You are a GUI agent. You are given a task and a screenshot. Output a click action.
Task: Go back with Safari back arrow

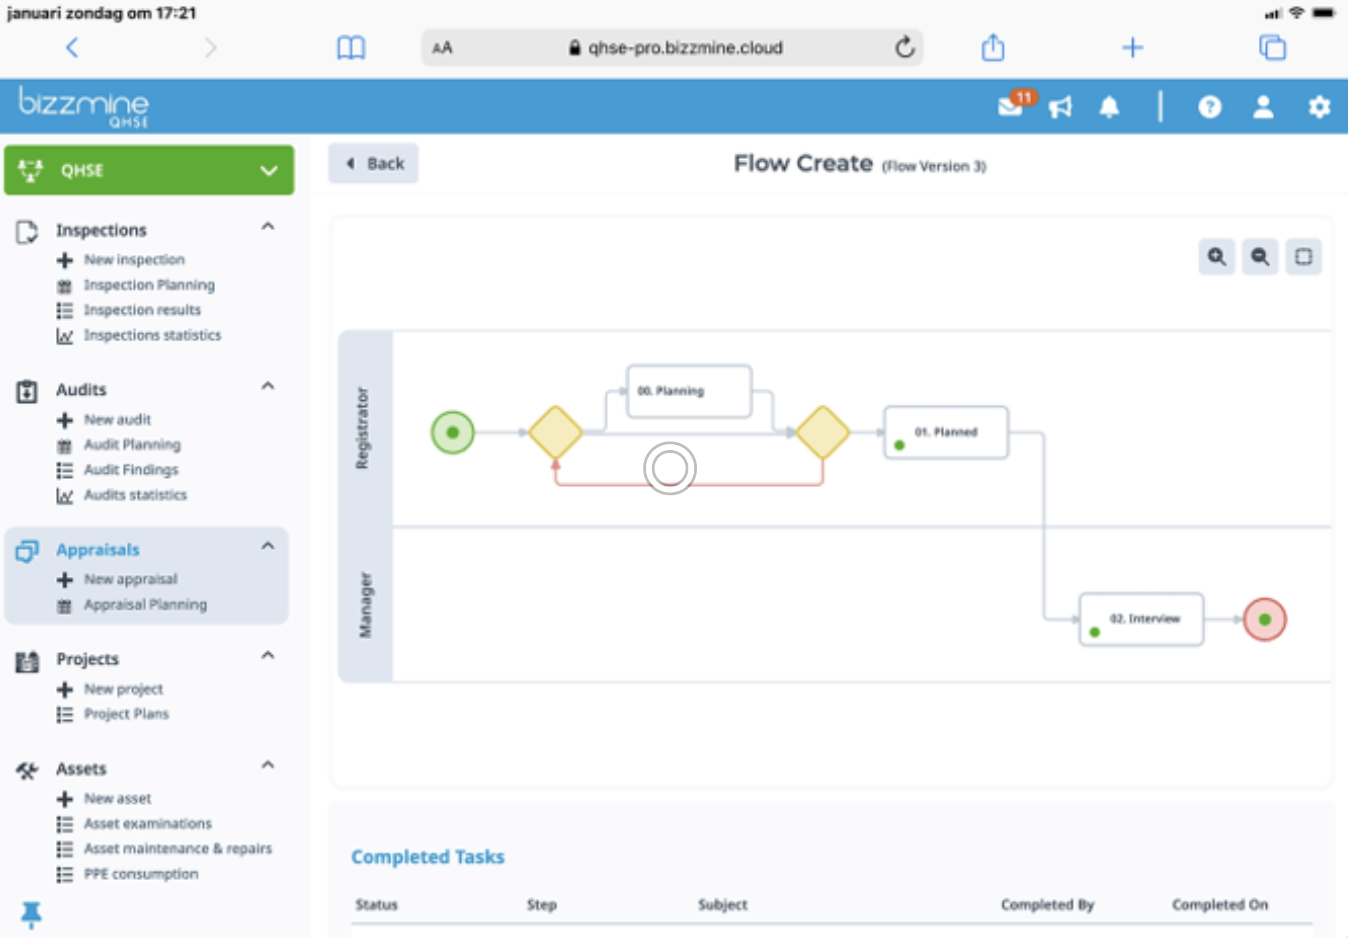[72, 47]
